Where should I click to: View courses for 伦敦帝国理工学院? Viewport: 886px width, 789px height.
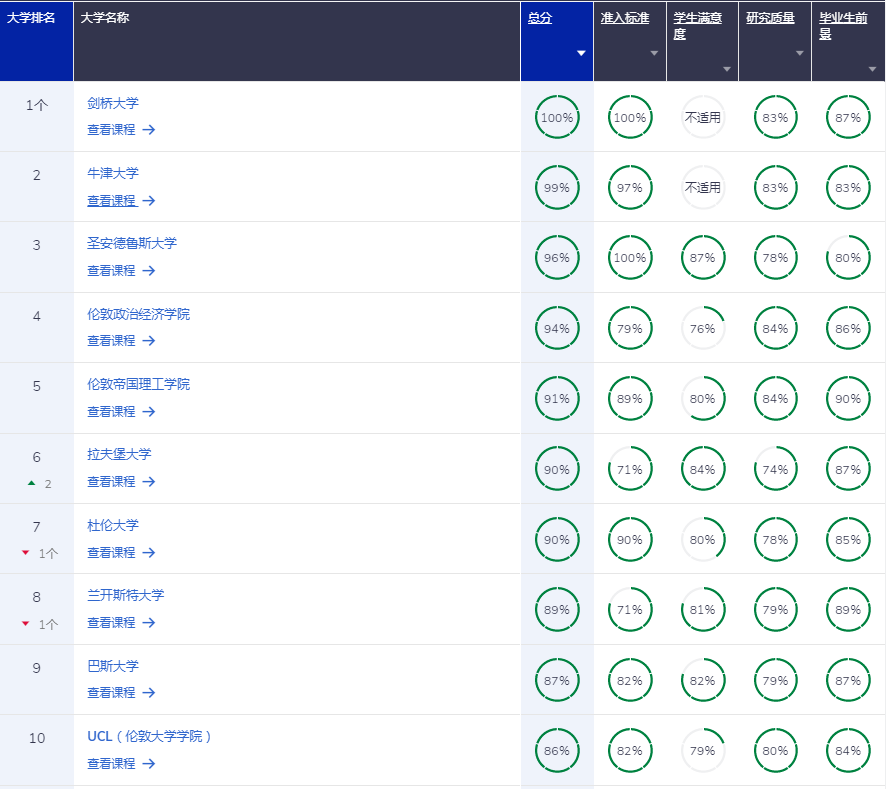pos(121,411)
